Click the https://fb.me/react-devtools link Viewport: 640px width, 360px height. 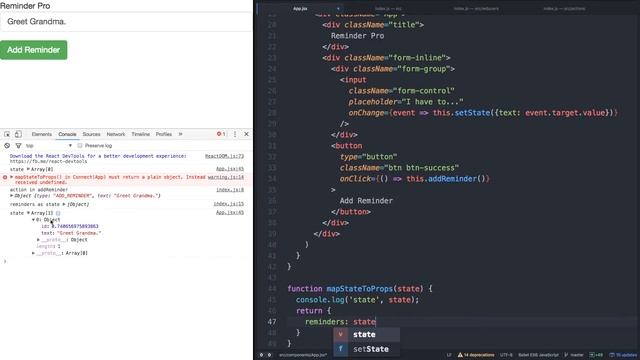coord(48,162)
